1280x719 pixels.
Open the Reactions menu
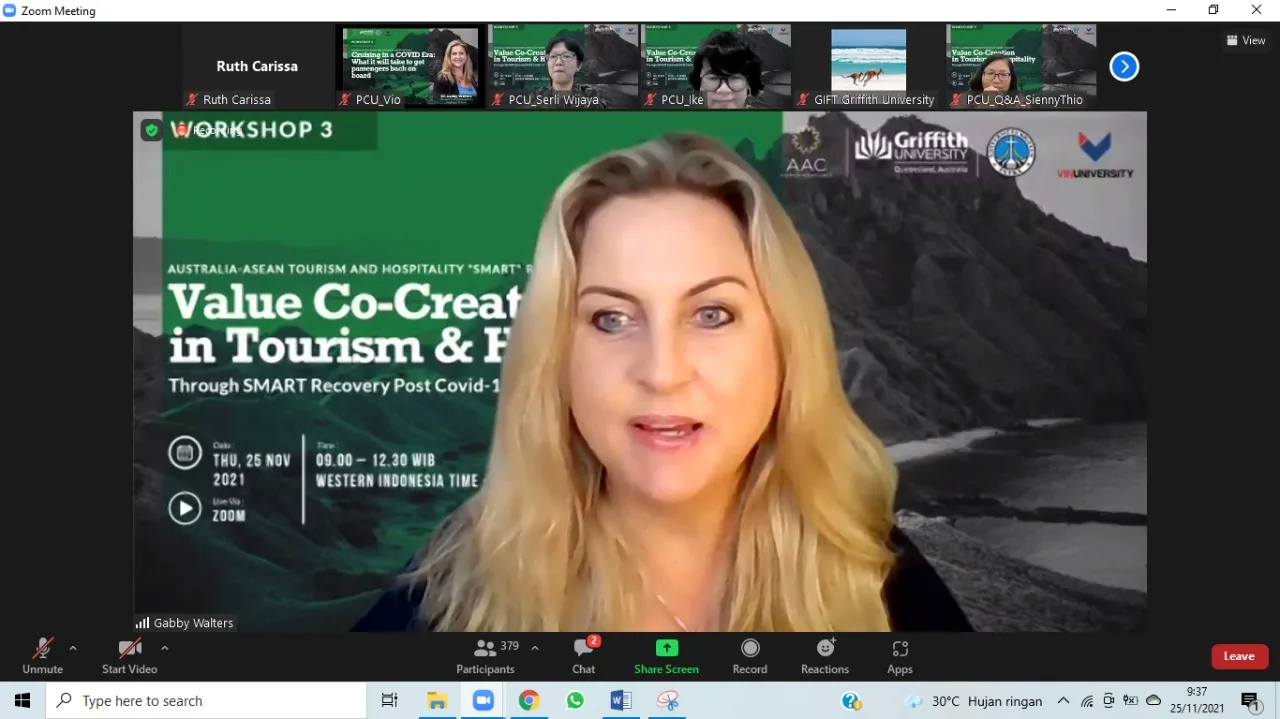tap(825, 656)
